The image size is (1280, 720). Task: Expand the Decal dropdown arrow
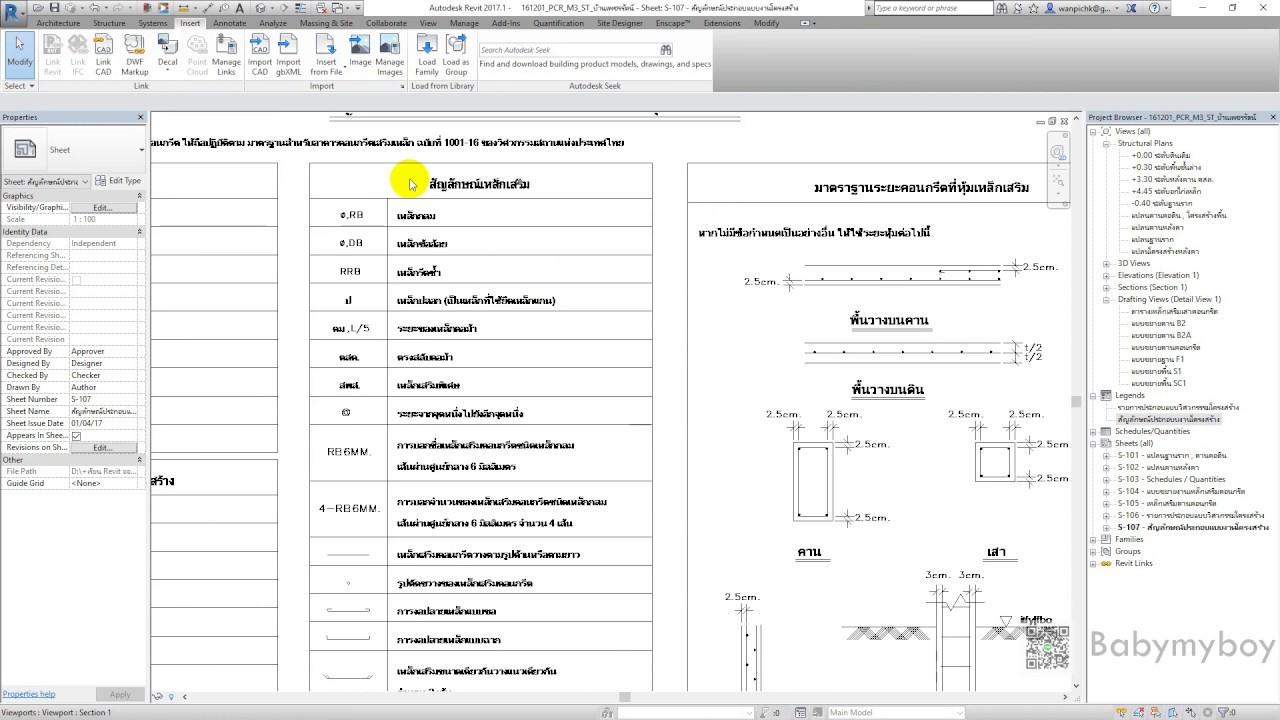click(168, 71)
